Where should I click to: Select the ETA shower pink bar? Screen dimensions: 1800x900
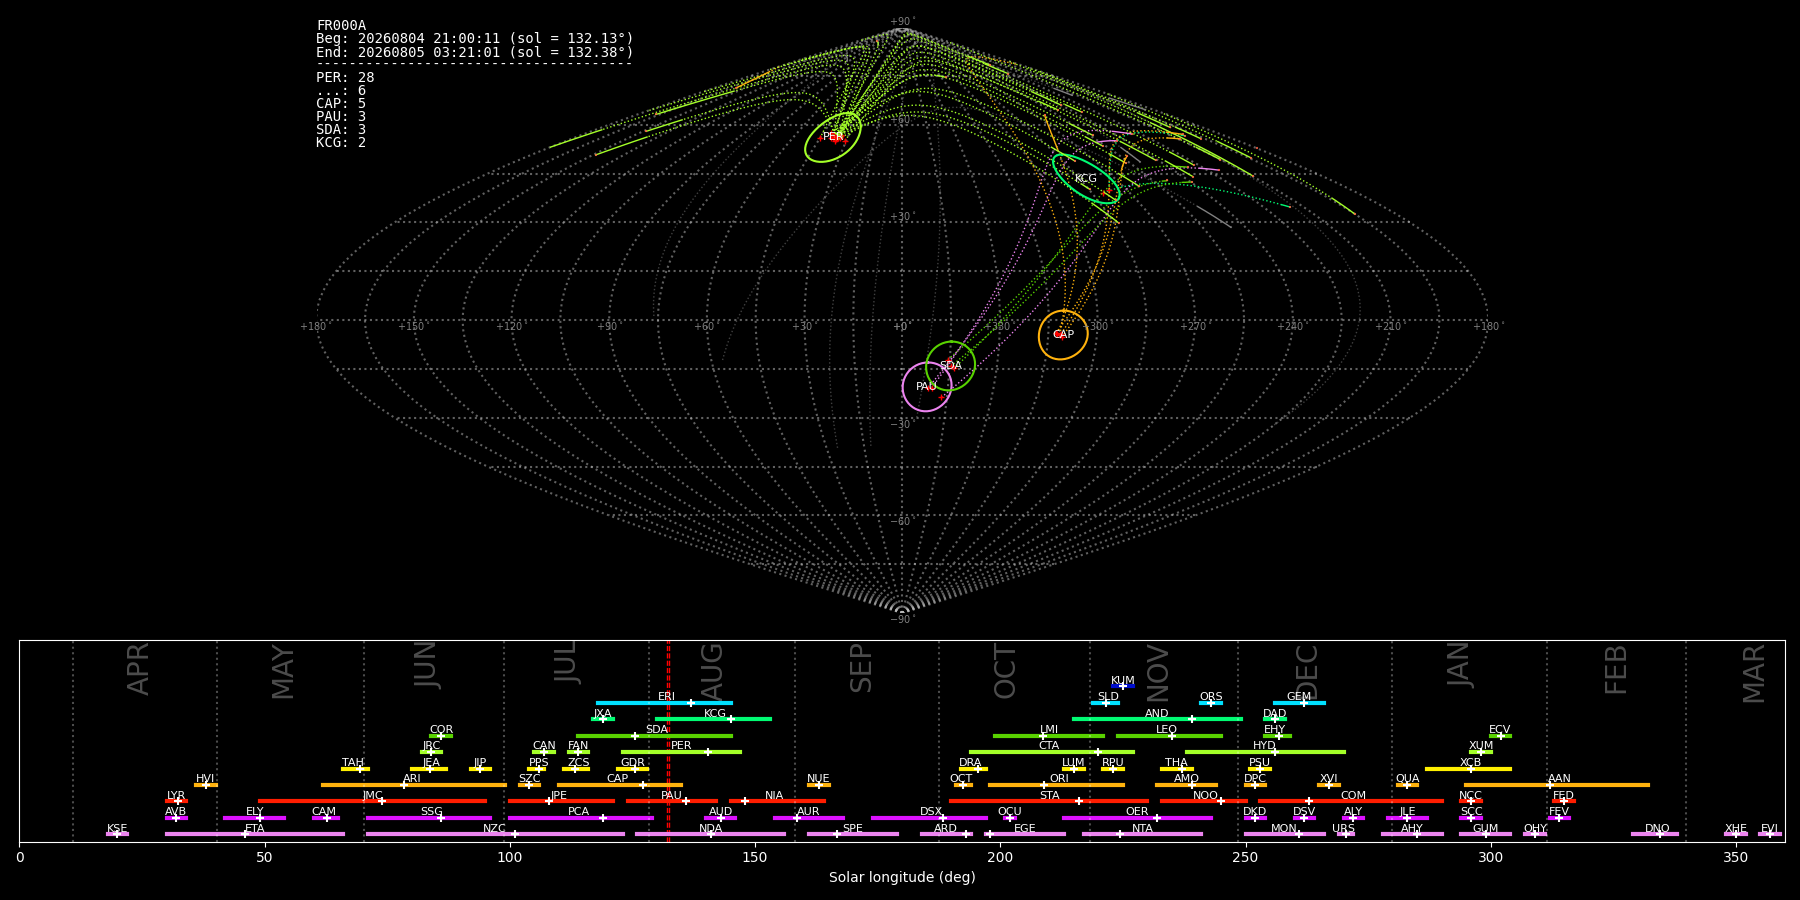coord(255,834)
